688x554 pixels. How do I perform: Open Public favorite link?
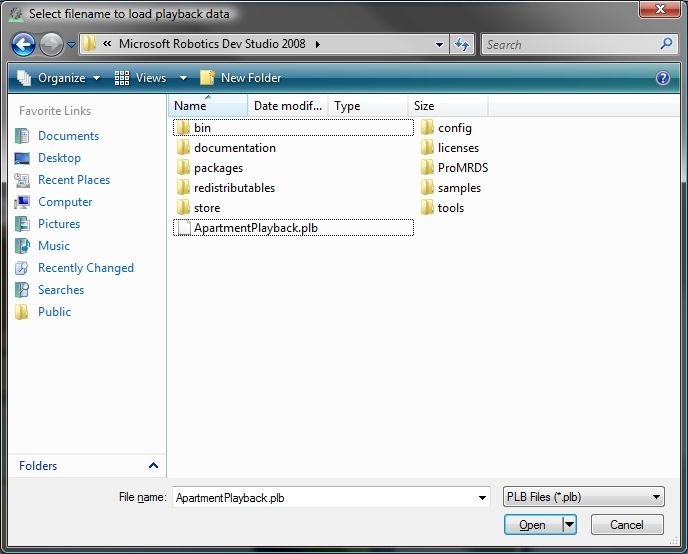pos(54,311)
